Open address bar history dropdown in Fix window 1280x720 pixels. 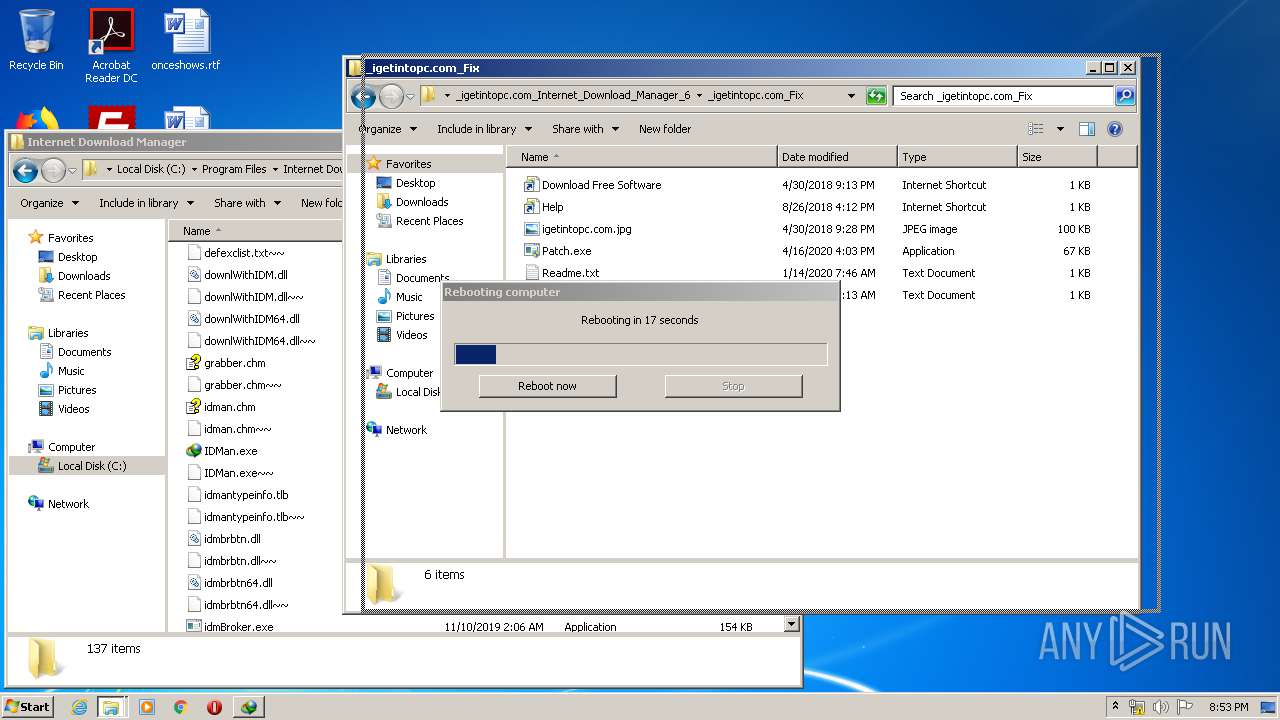tap(851, 96)
